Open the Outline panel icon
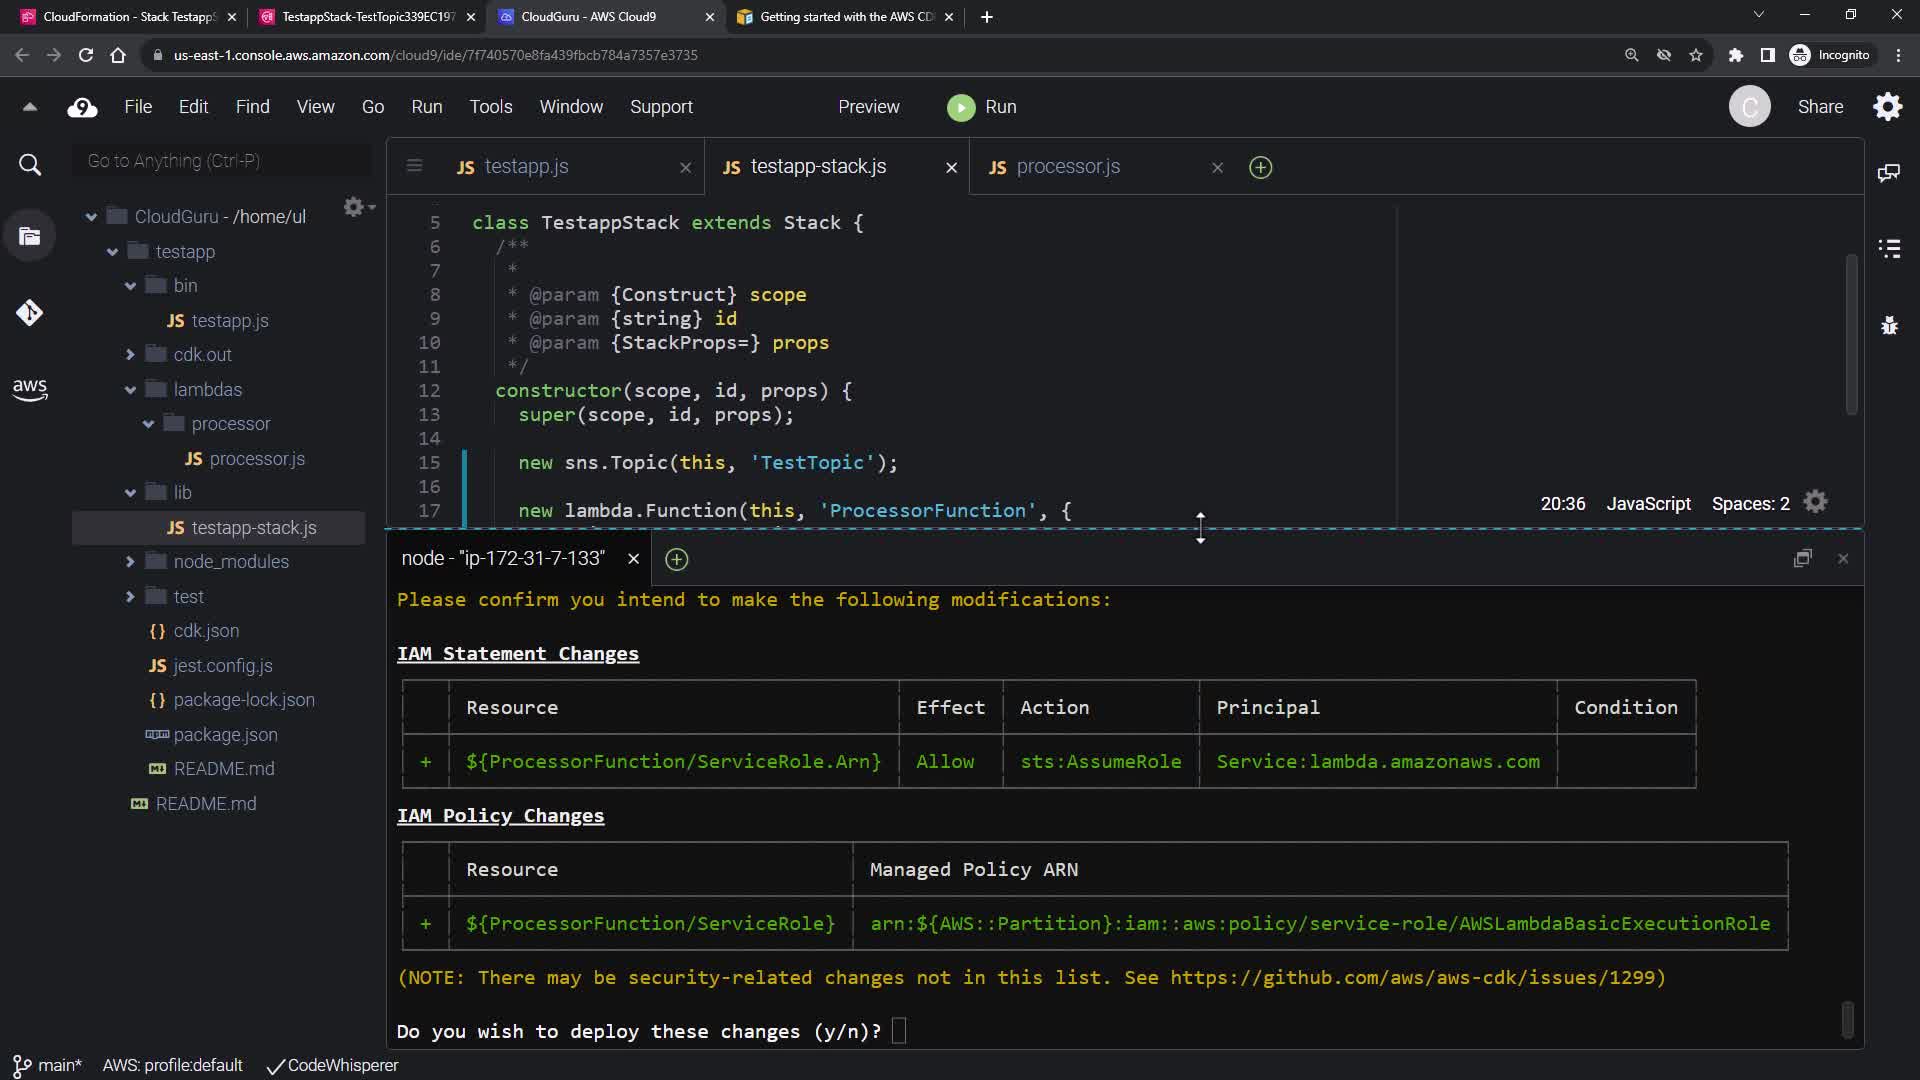Viewport: 1920px width, 1080px height. click(x=1889, y=248)
